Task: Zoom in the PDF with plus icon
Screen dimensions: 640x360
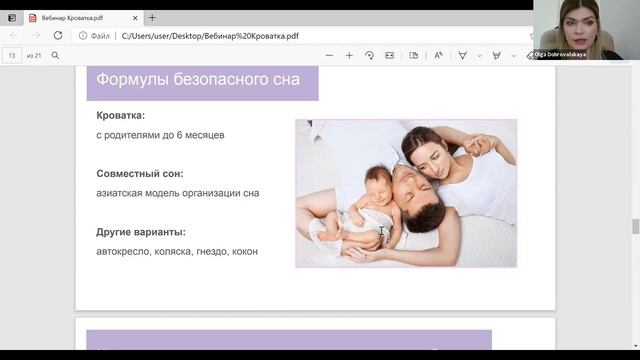Action: pyautogui.click(x=349, y=56)
